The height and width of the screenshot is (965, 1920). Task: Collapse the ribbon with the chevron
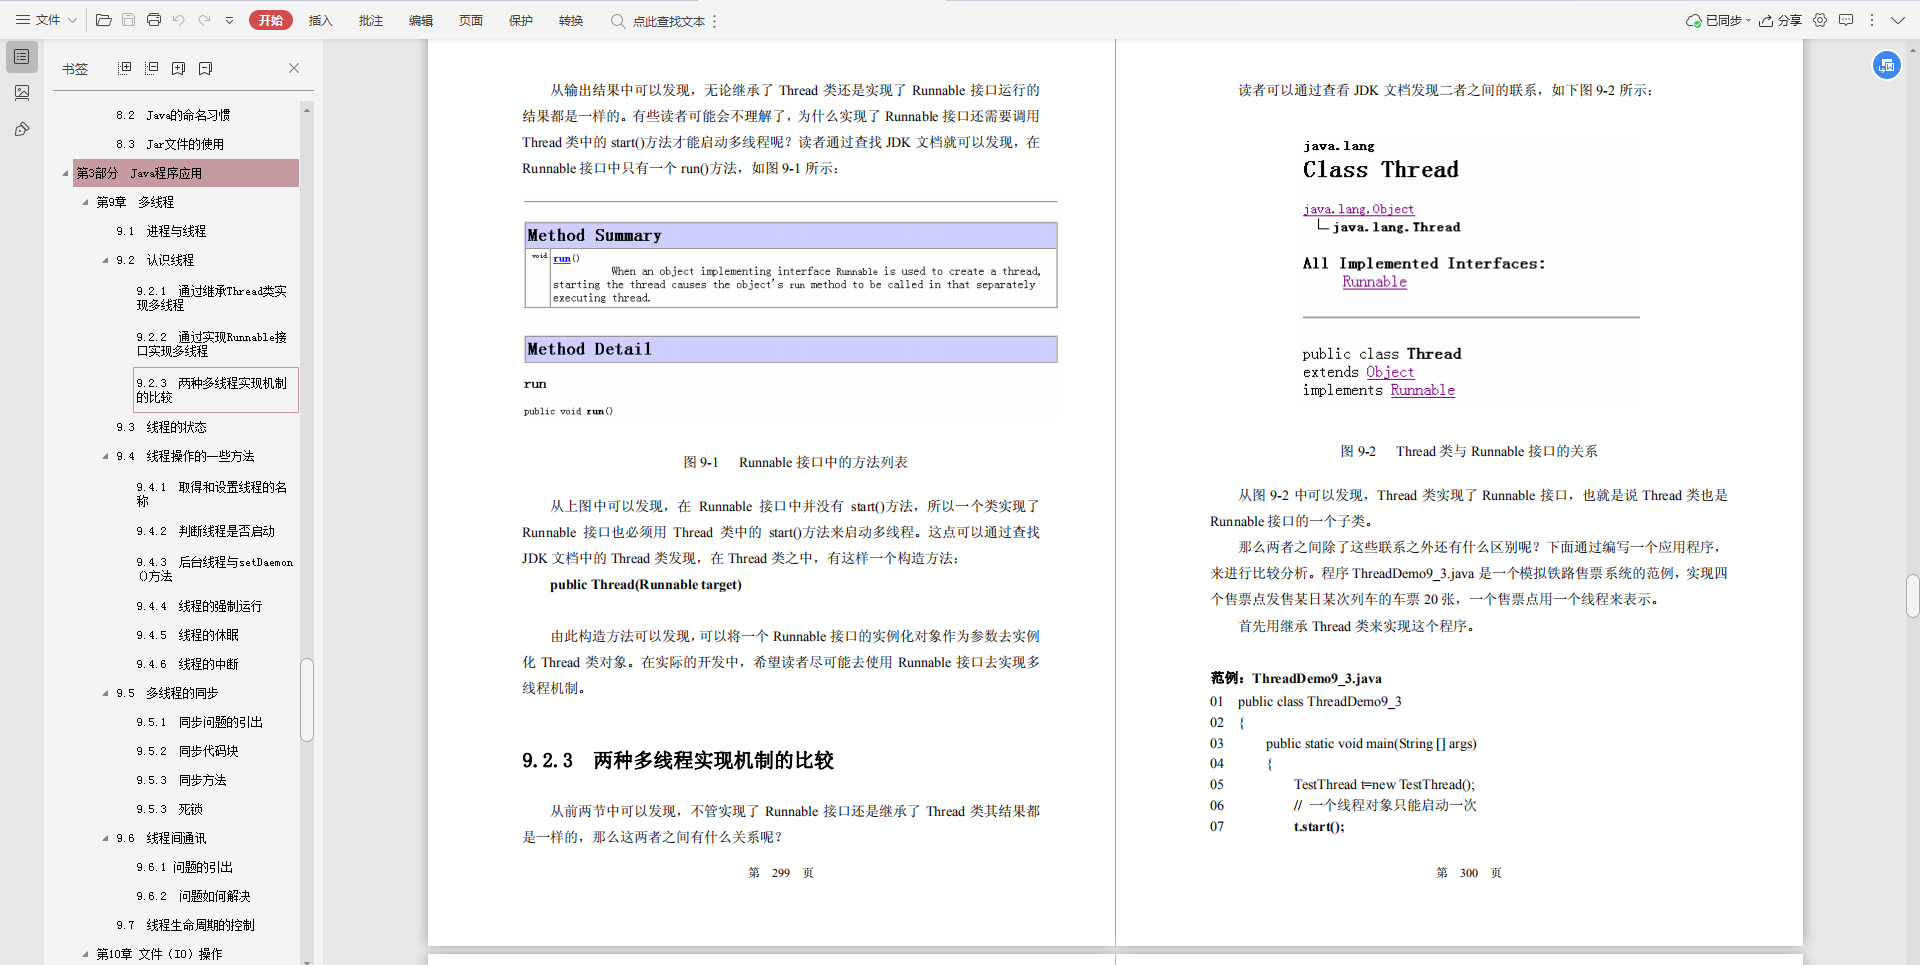coord(1897,20)
